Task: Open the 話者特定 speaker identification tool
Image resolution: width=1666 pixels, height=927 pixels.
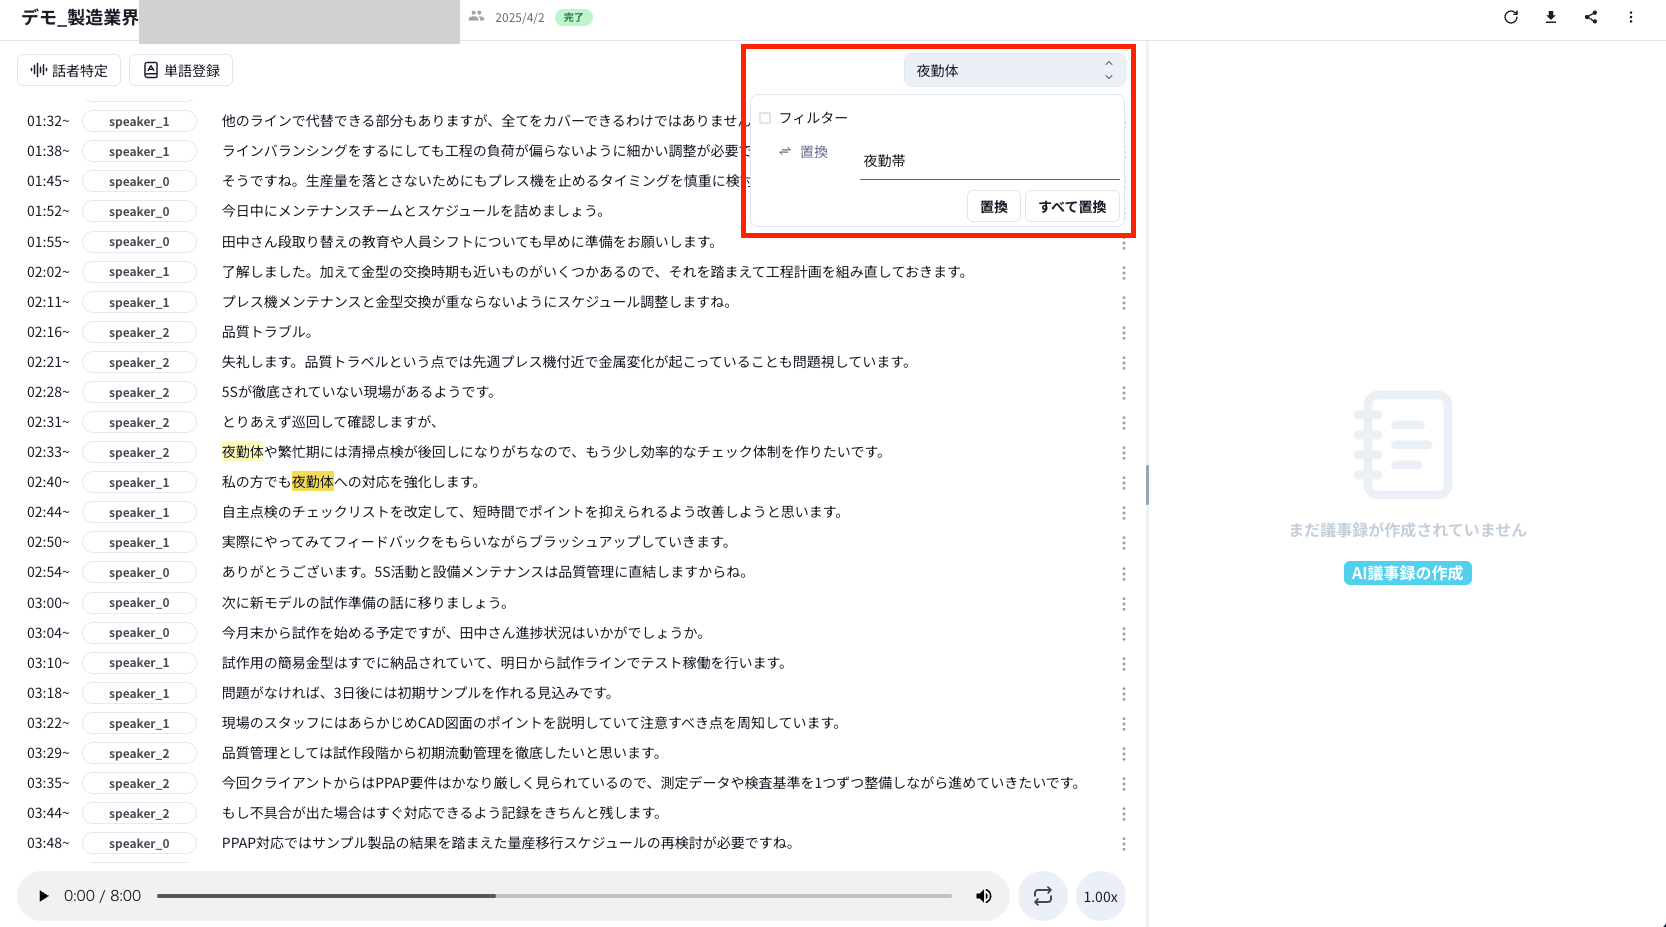Action: 69,71
